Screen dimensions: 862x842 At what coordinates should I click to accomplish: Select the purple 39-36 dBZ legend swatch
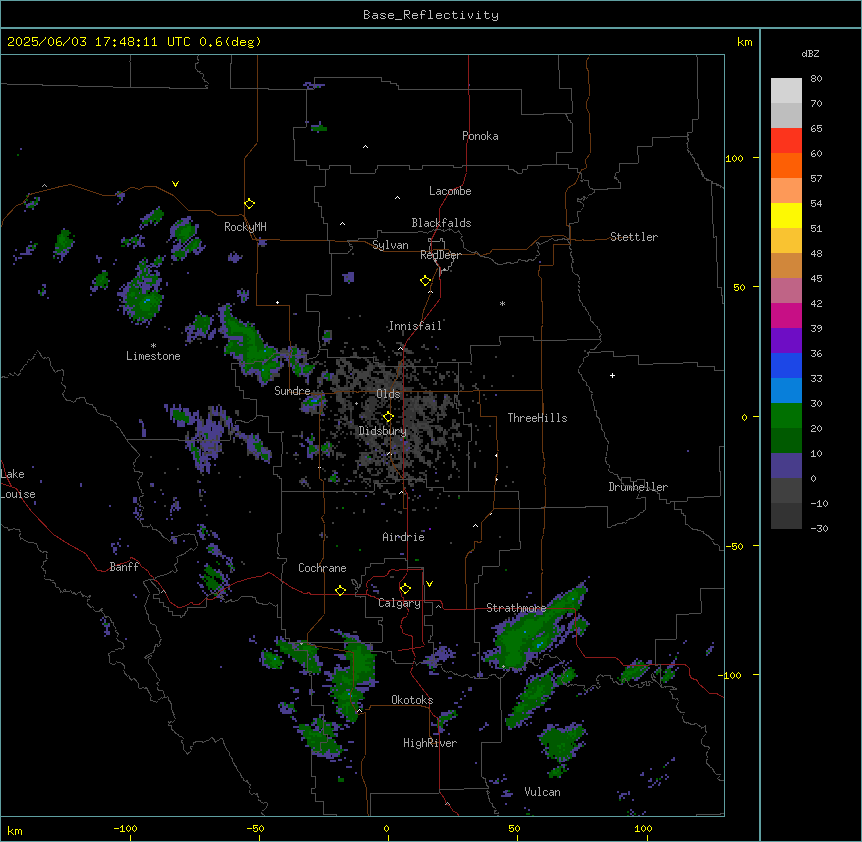(786, 341)
